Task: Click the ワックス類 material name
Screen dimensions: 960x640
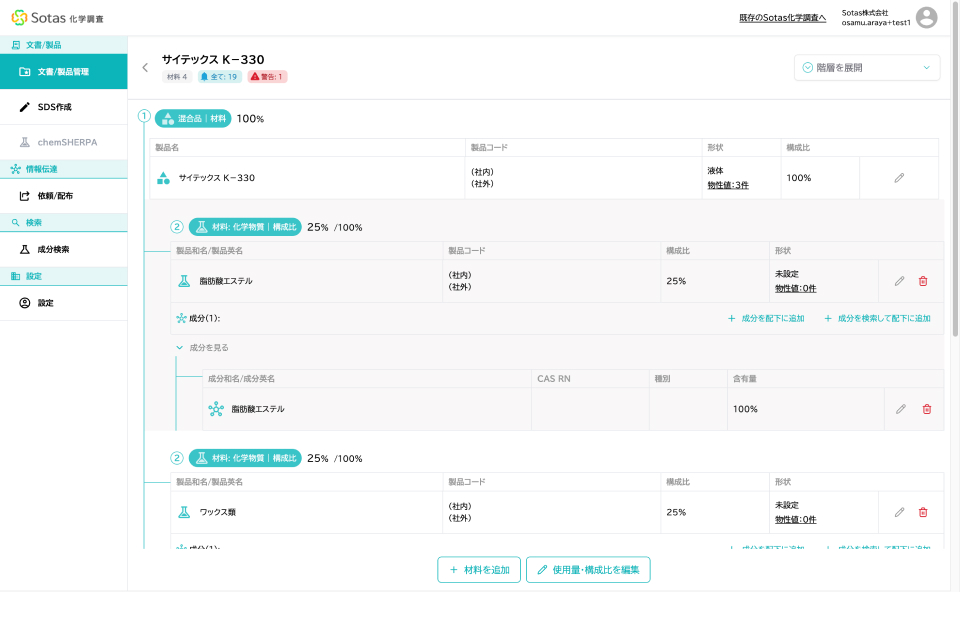Action: point(217,512)
